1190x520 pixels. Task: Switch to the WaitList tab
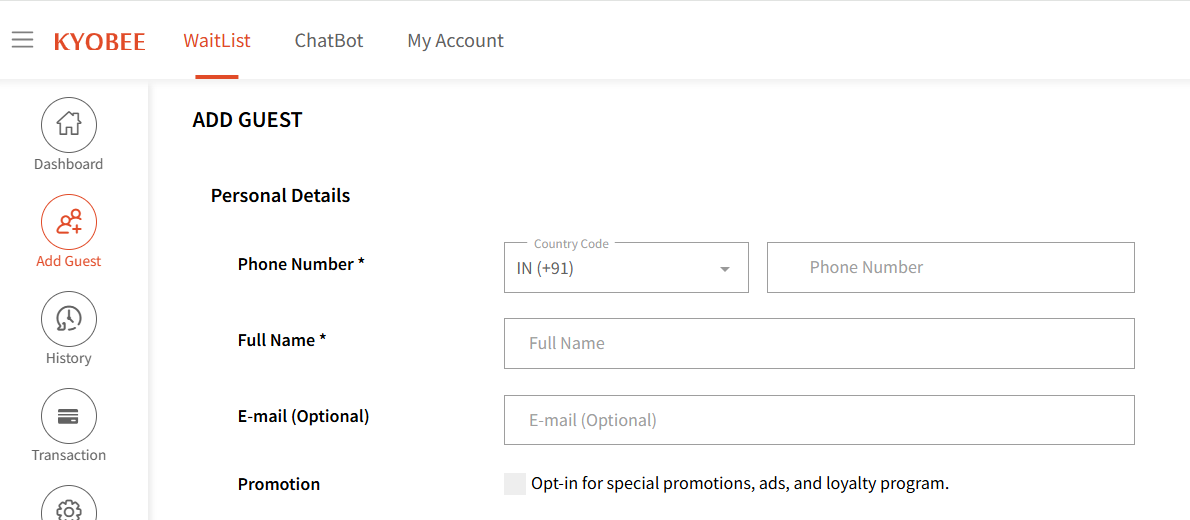[x=217, y=41]
